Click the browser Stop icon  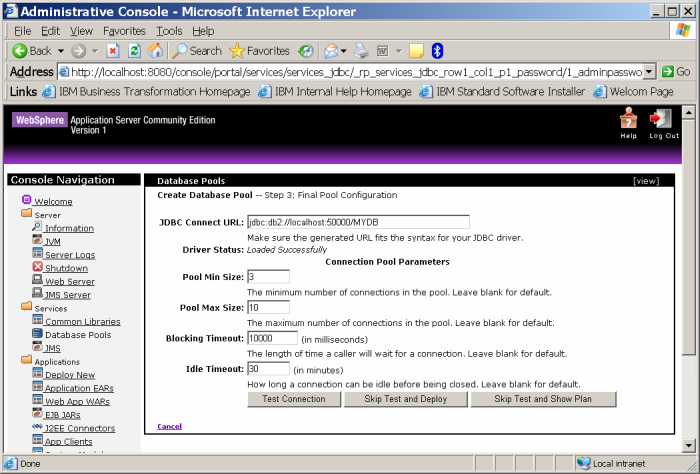pyautogui.click(x=113, y=50)
